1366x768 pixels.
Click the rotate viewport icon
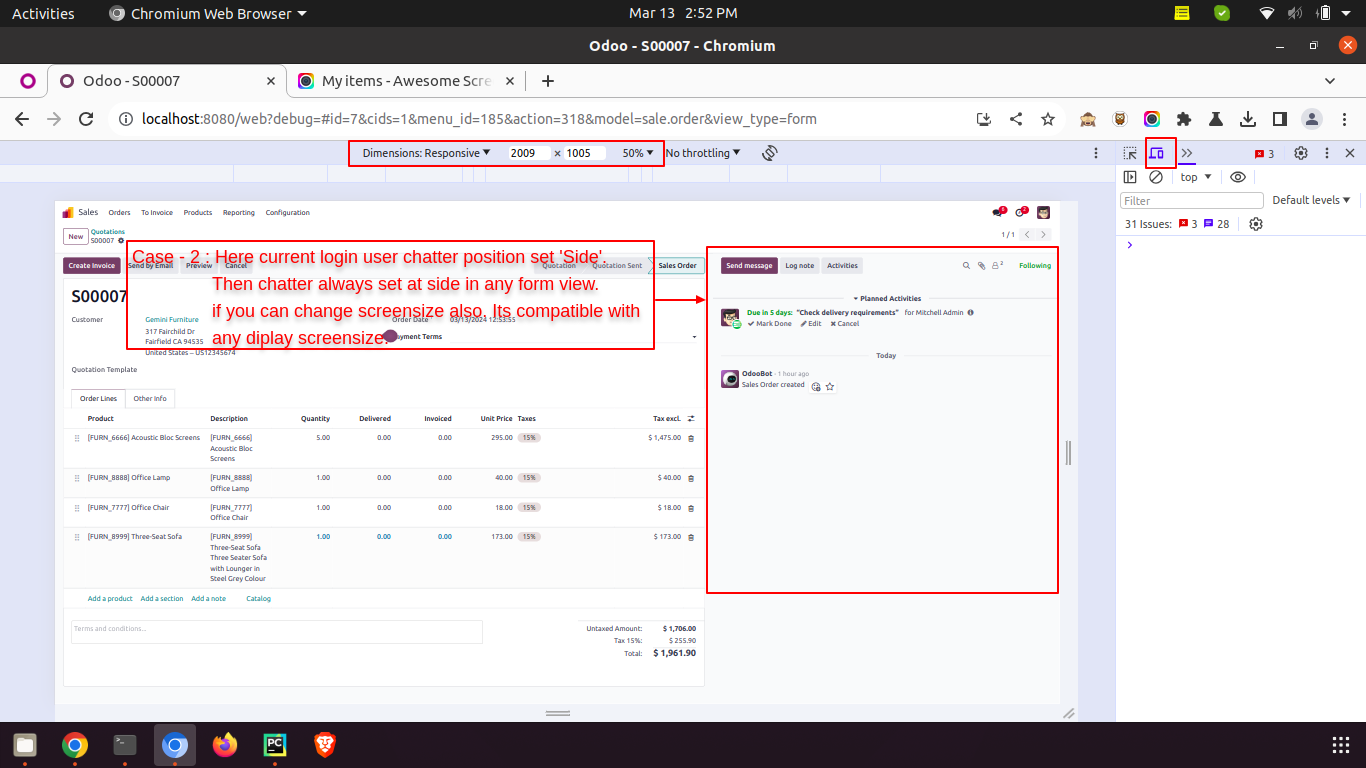click(x=769, y=153)
